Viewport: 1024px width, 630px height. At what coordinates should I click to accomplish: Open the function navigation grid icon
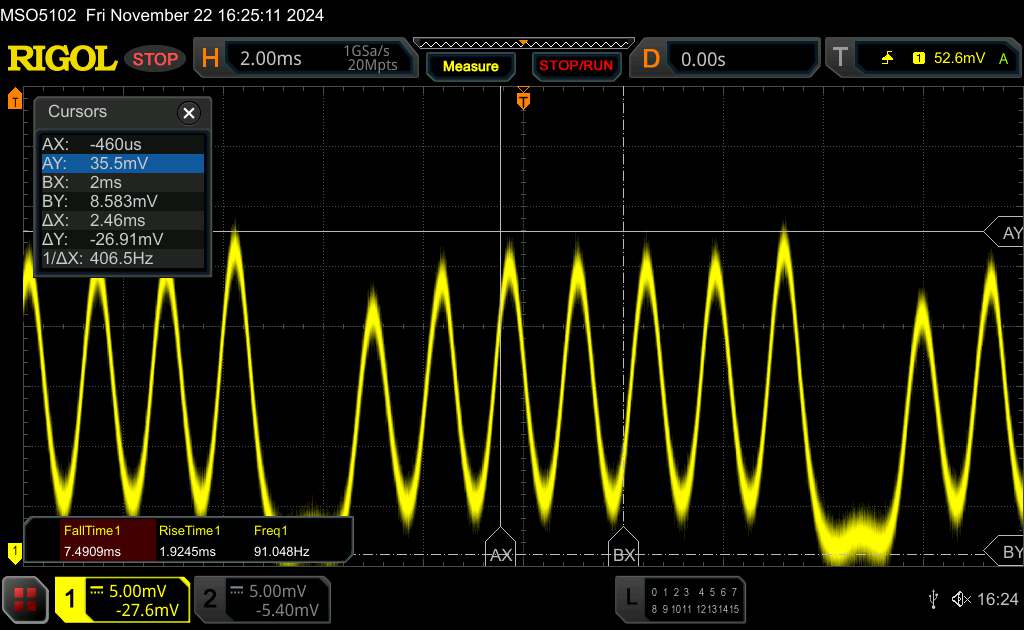point(25,599)
